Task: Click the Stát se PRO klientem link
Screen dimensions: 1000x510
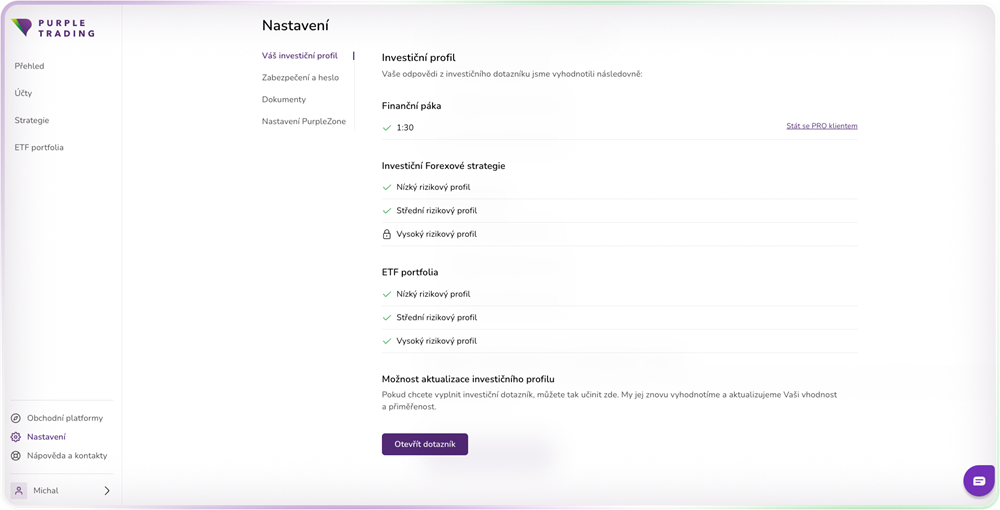Action: coord(821,126)
